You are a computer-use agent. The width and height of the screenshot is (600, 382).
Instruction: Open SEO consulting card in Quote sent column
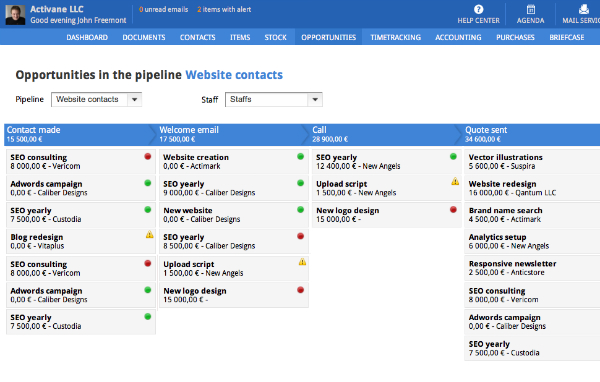[x=532, y=295]
